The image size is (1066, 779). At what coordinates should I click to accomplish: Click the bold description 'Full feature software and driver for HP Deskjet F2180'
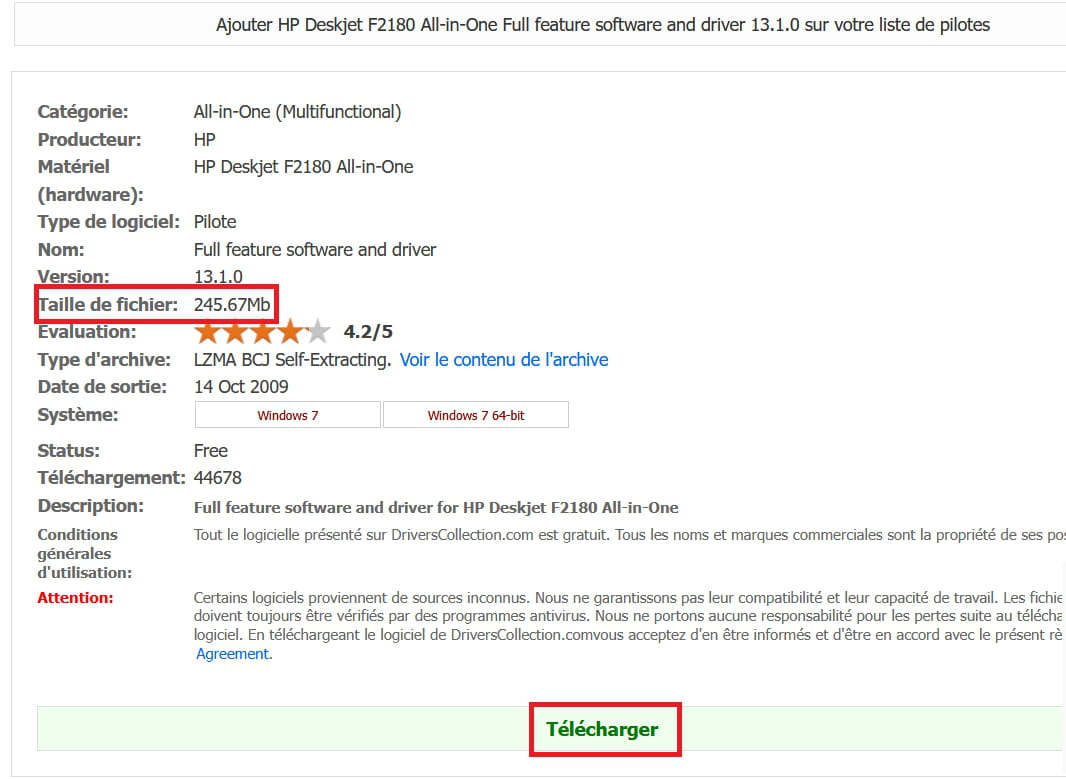tap(436, 508)
